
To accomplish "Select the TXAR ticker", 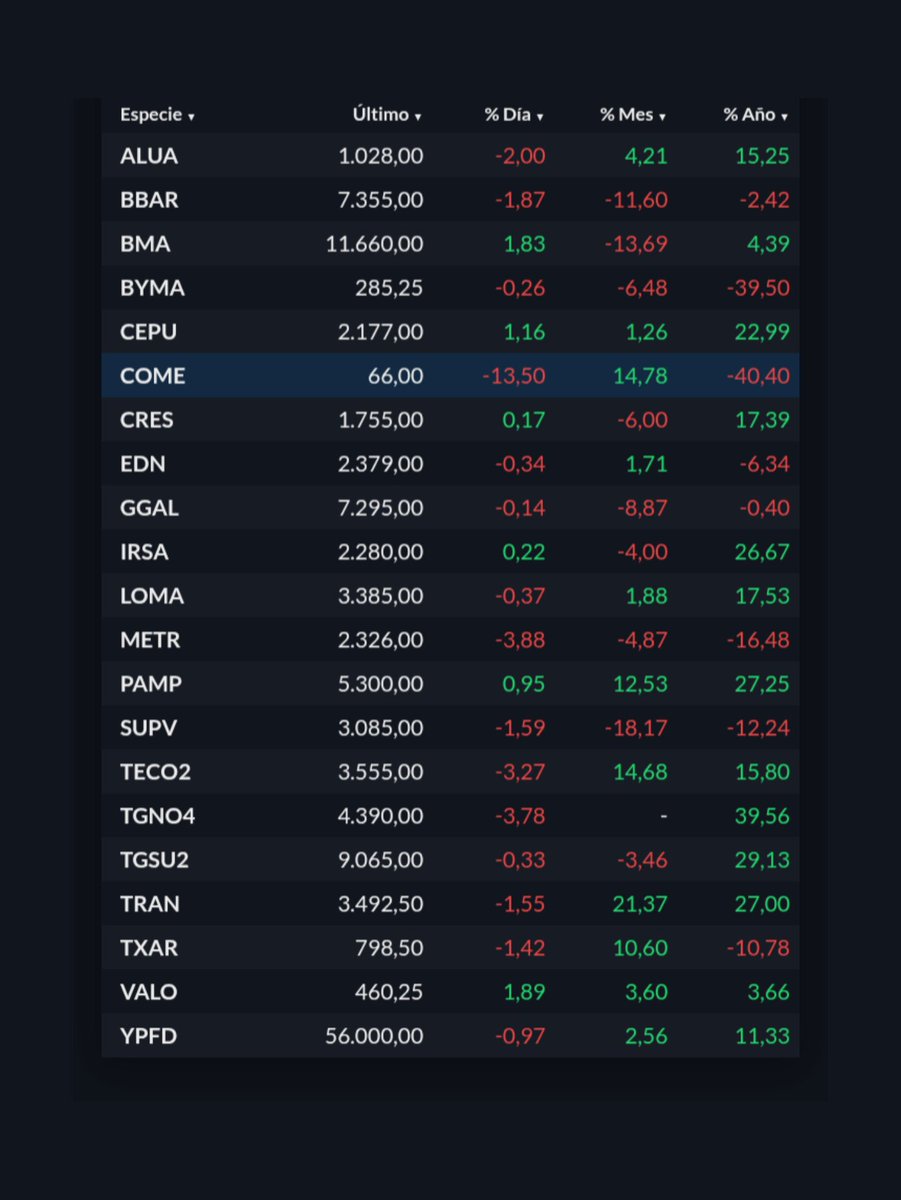I will pyautogui.click(x=149, y=948).
